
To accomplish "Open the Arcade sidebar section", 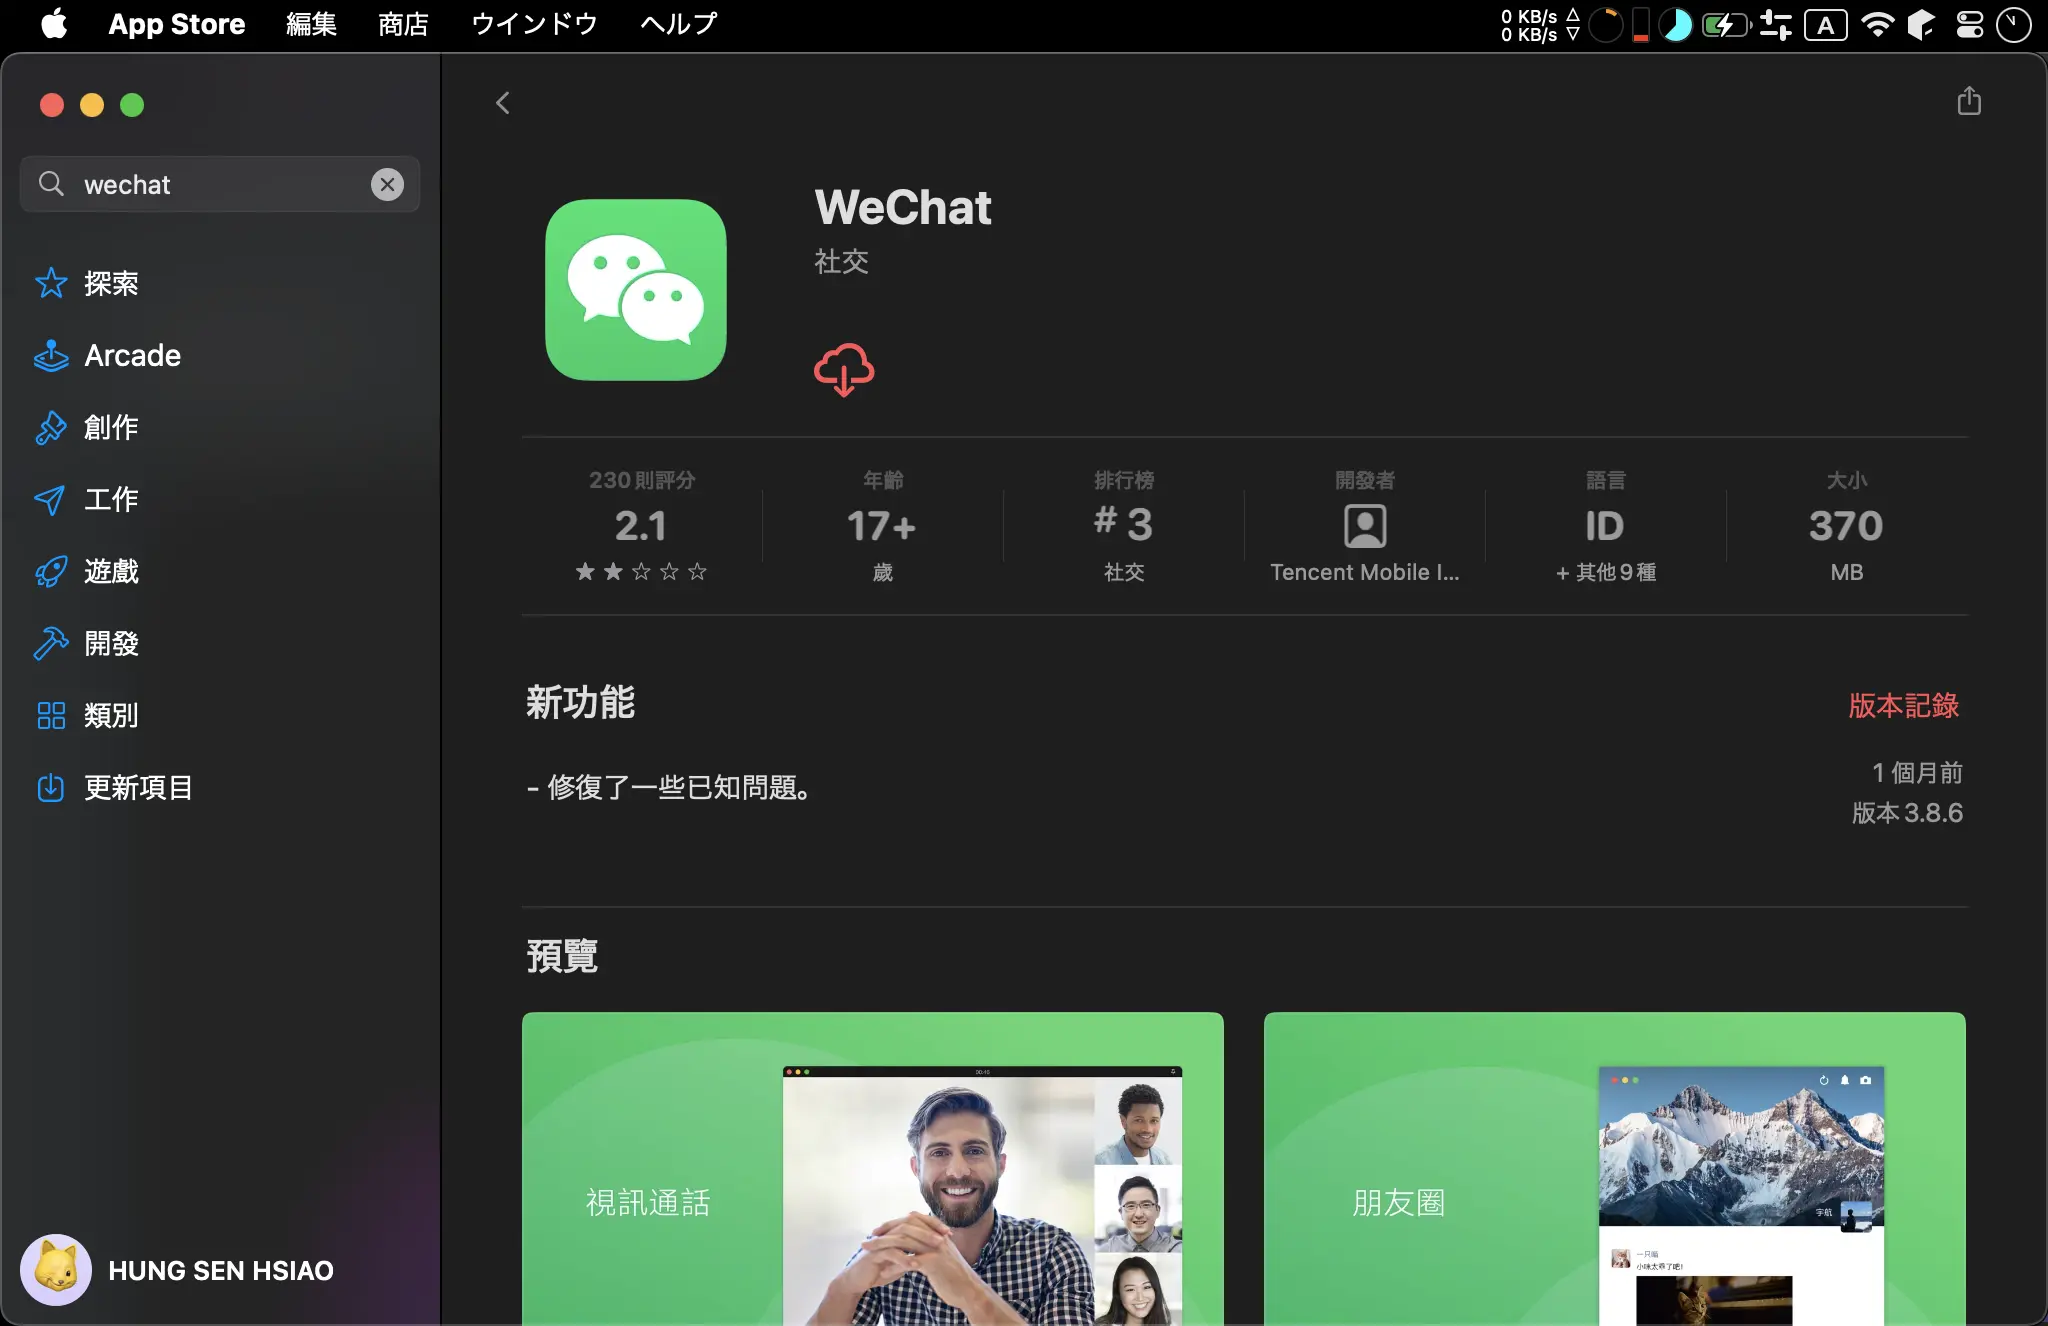I will [x=220, y=355].
